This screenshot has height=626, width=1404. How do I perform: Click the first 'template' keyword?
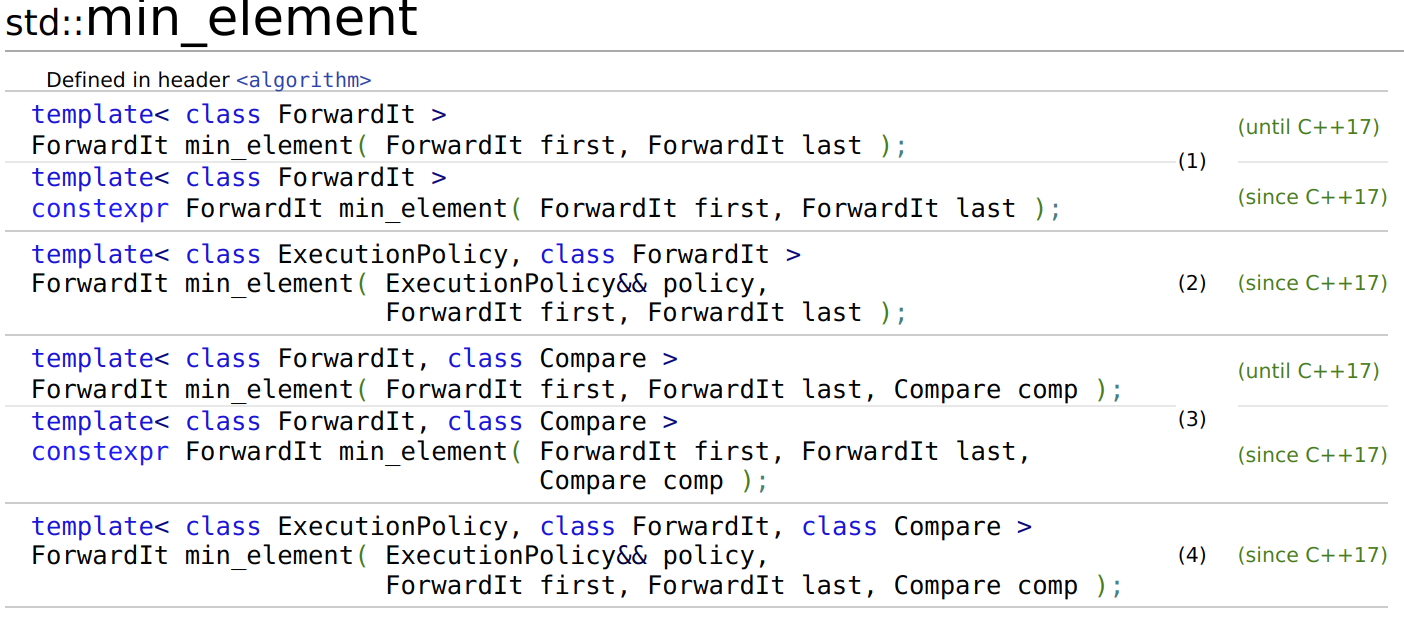click(x=92, y=115)
